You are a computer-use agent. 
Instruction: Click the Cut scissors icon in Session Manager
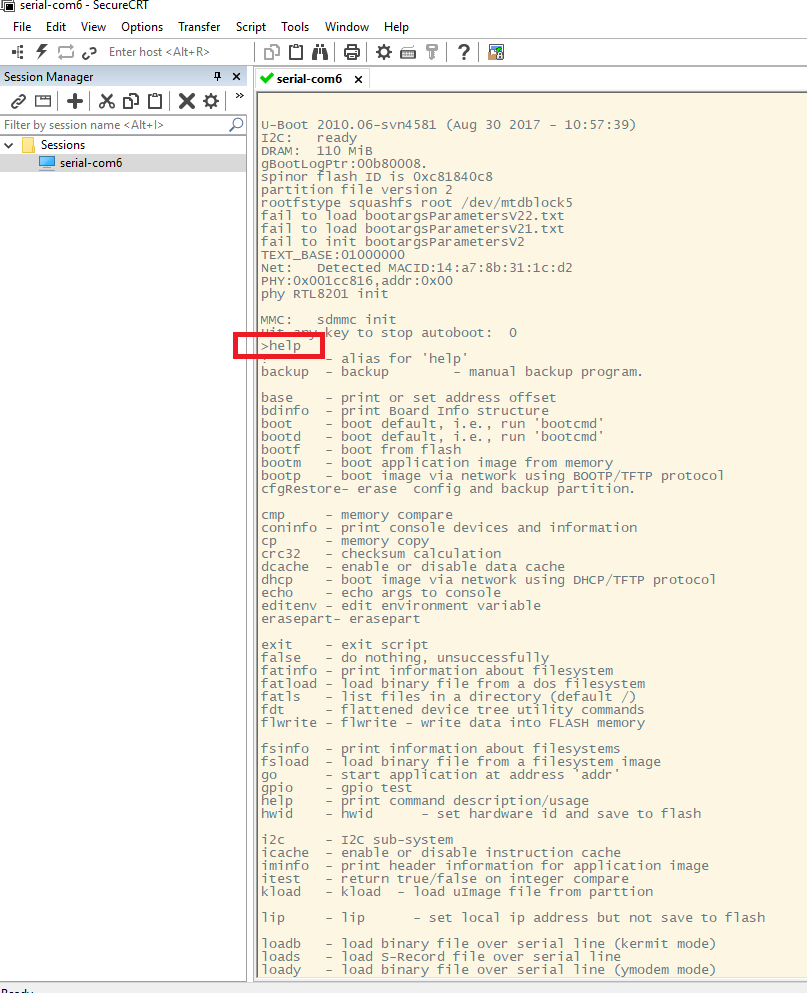[106, 101]
